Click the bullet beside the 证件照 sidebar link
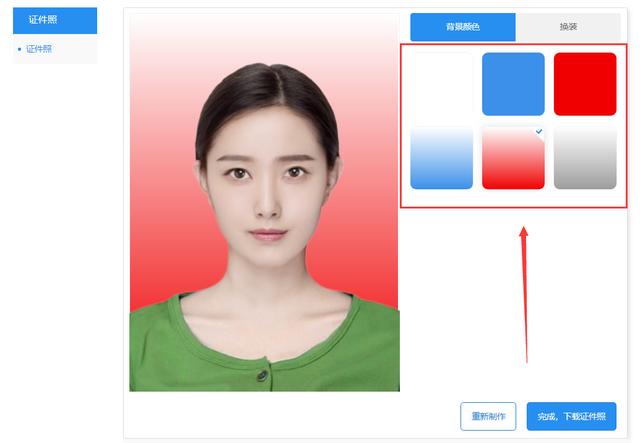Viewport: 640px width, 443px height. (19, 49)
